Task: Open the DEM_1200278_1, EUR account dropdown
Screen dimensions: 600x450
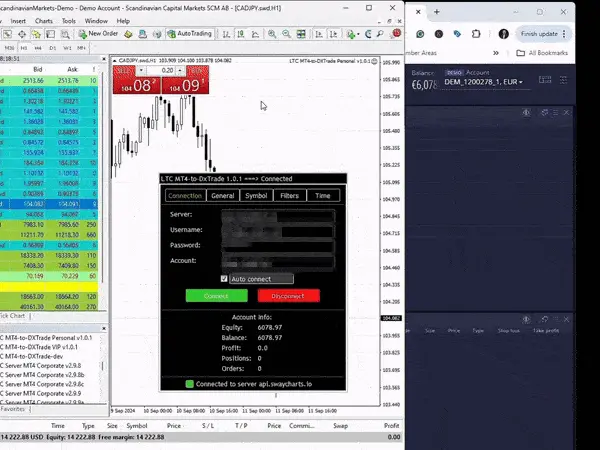Action: [x=484, y=82]
